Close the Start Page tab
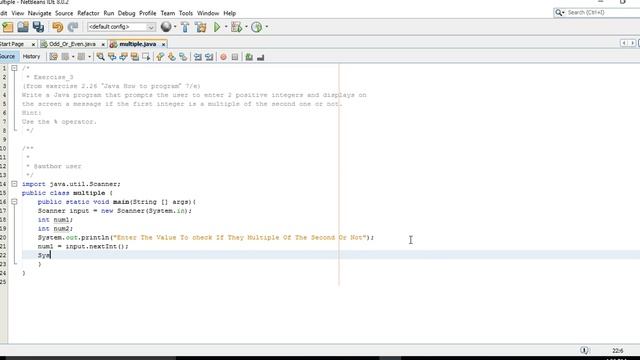 pos(33,44)
